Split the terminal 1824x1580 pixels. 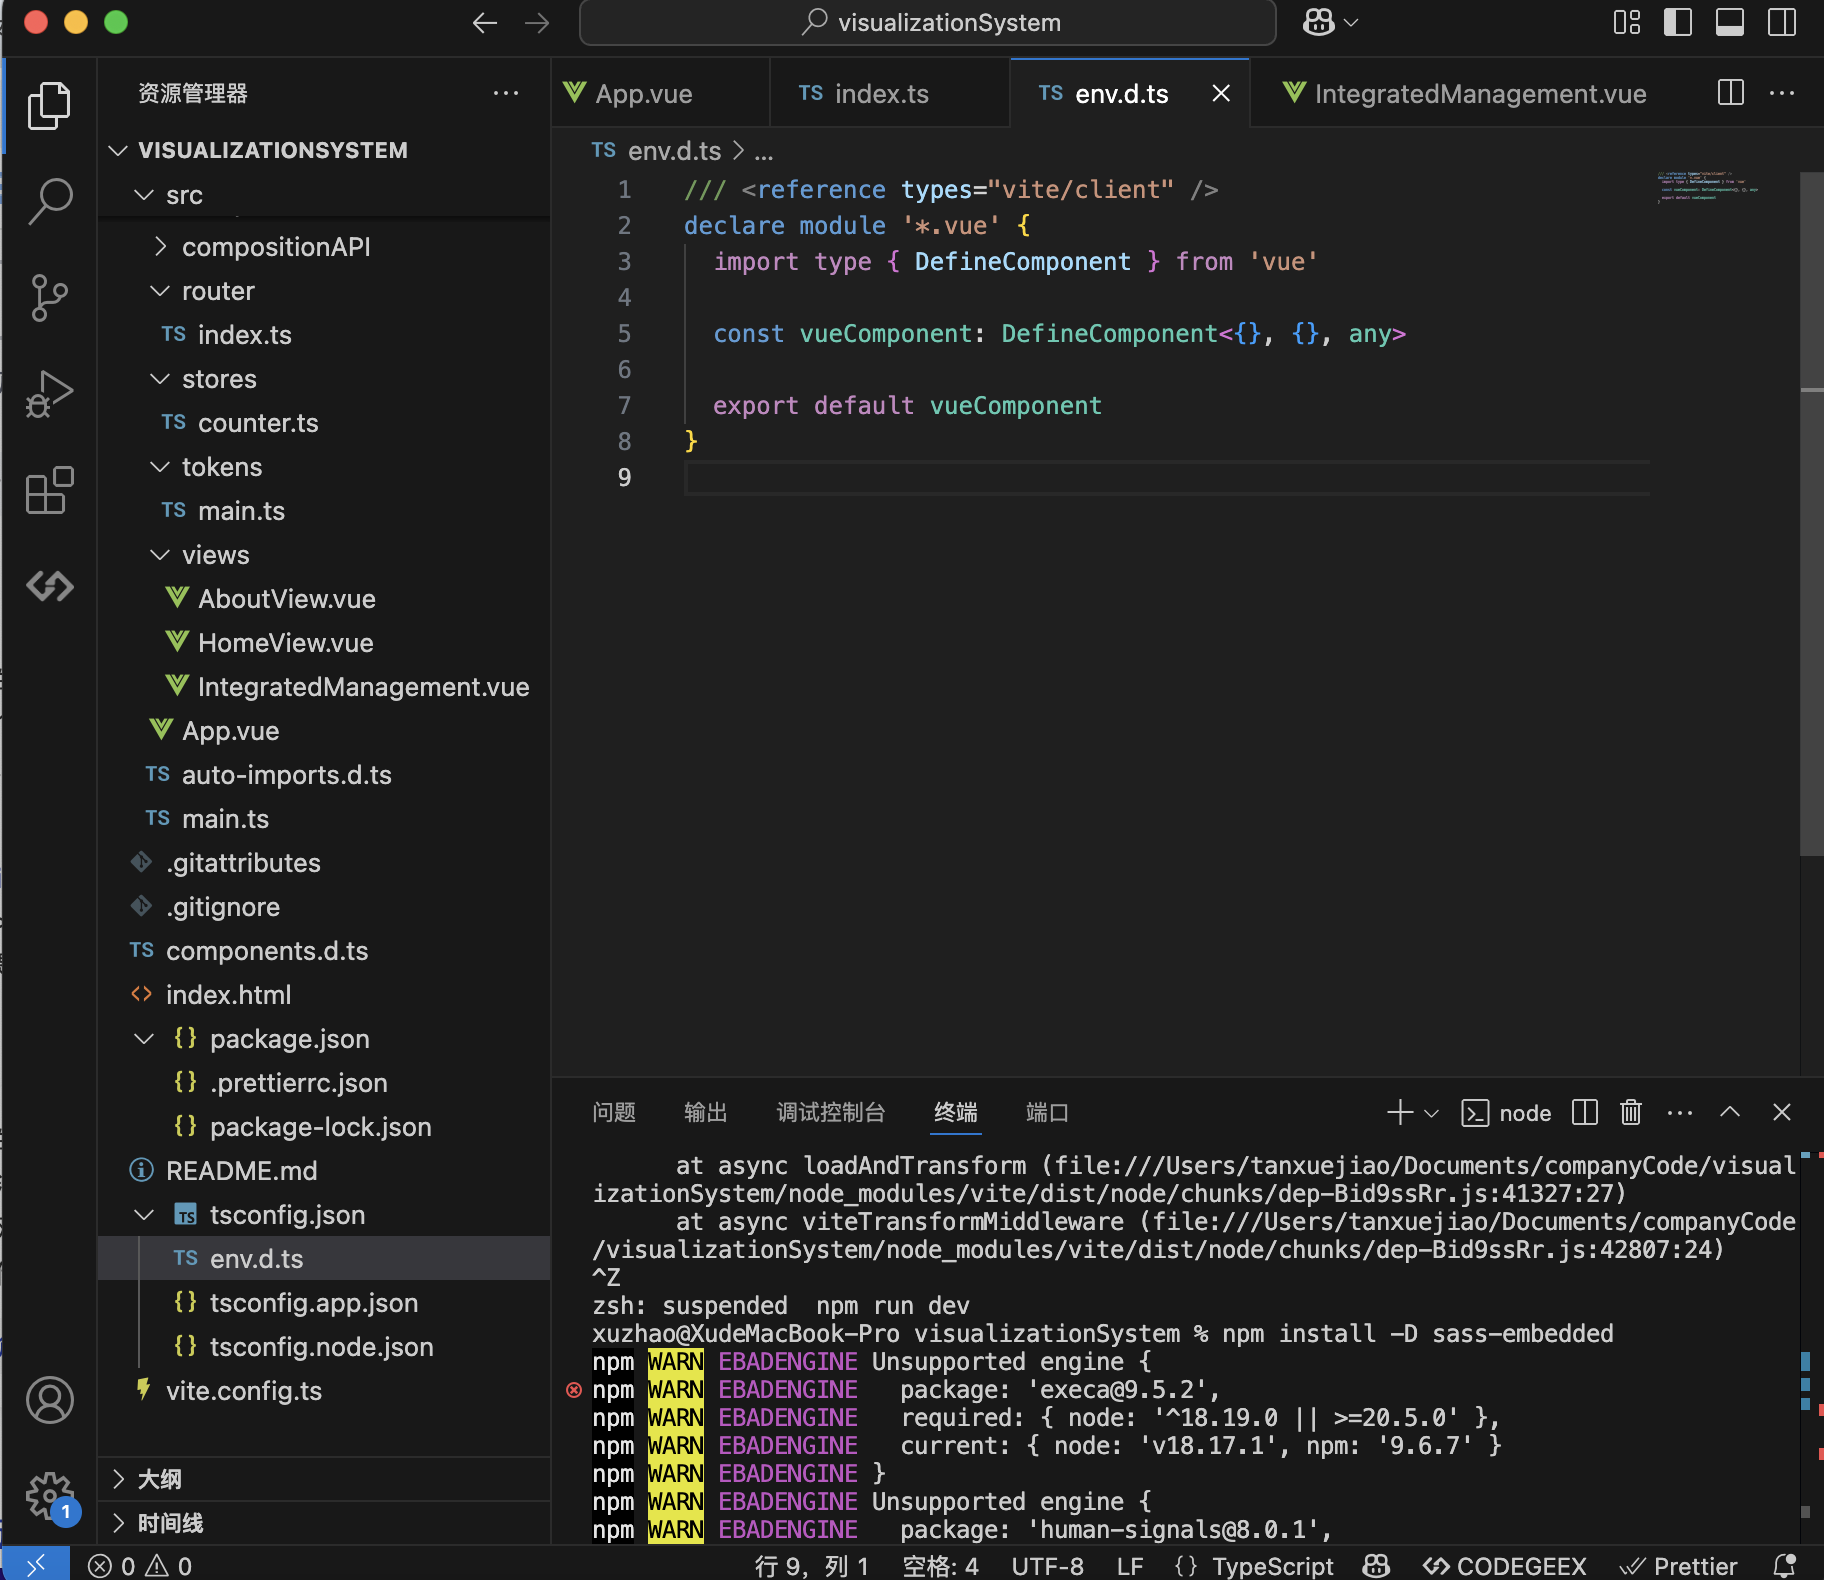[x=1585, y=1112]
